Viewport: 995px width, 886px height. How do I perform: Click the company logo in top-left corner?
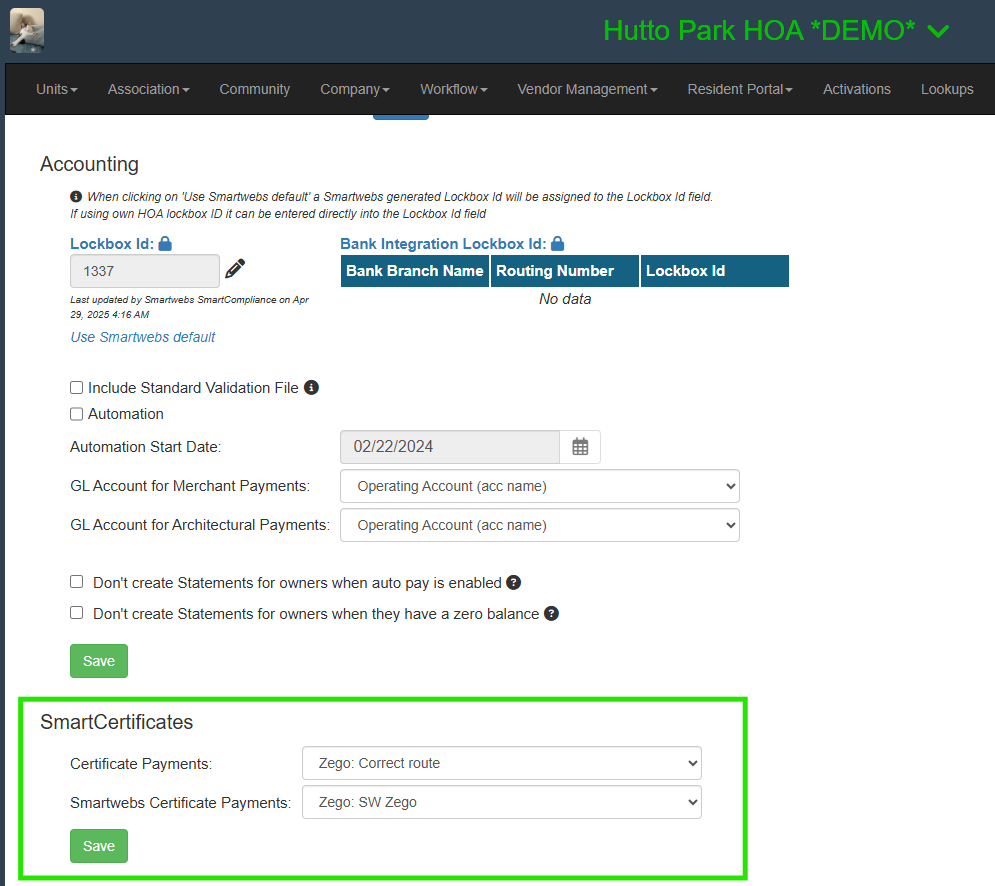click(27, 30)
